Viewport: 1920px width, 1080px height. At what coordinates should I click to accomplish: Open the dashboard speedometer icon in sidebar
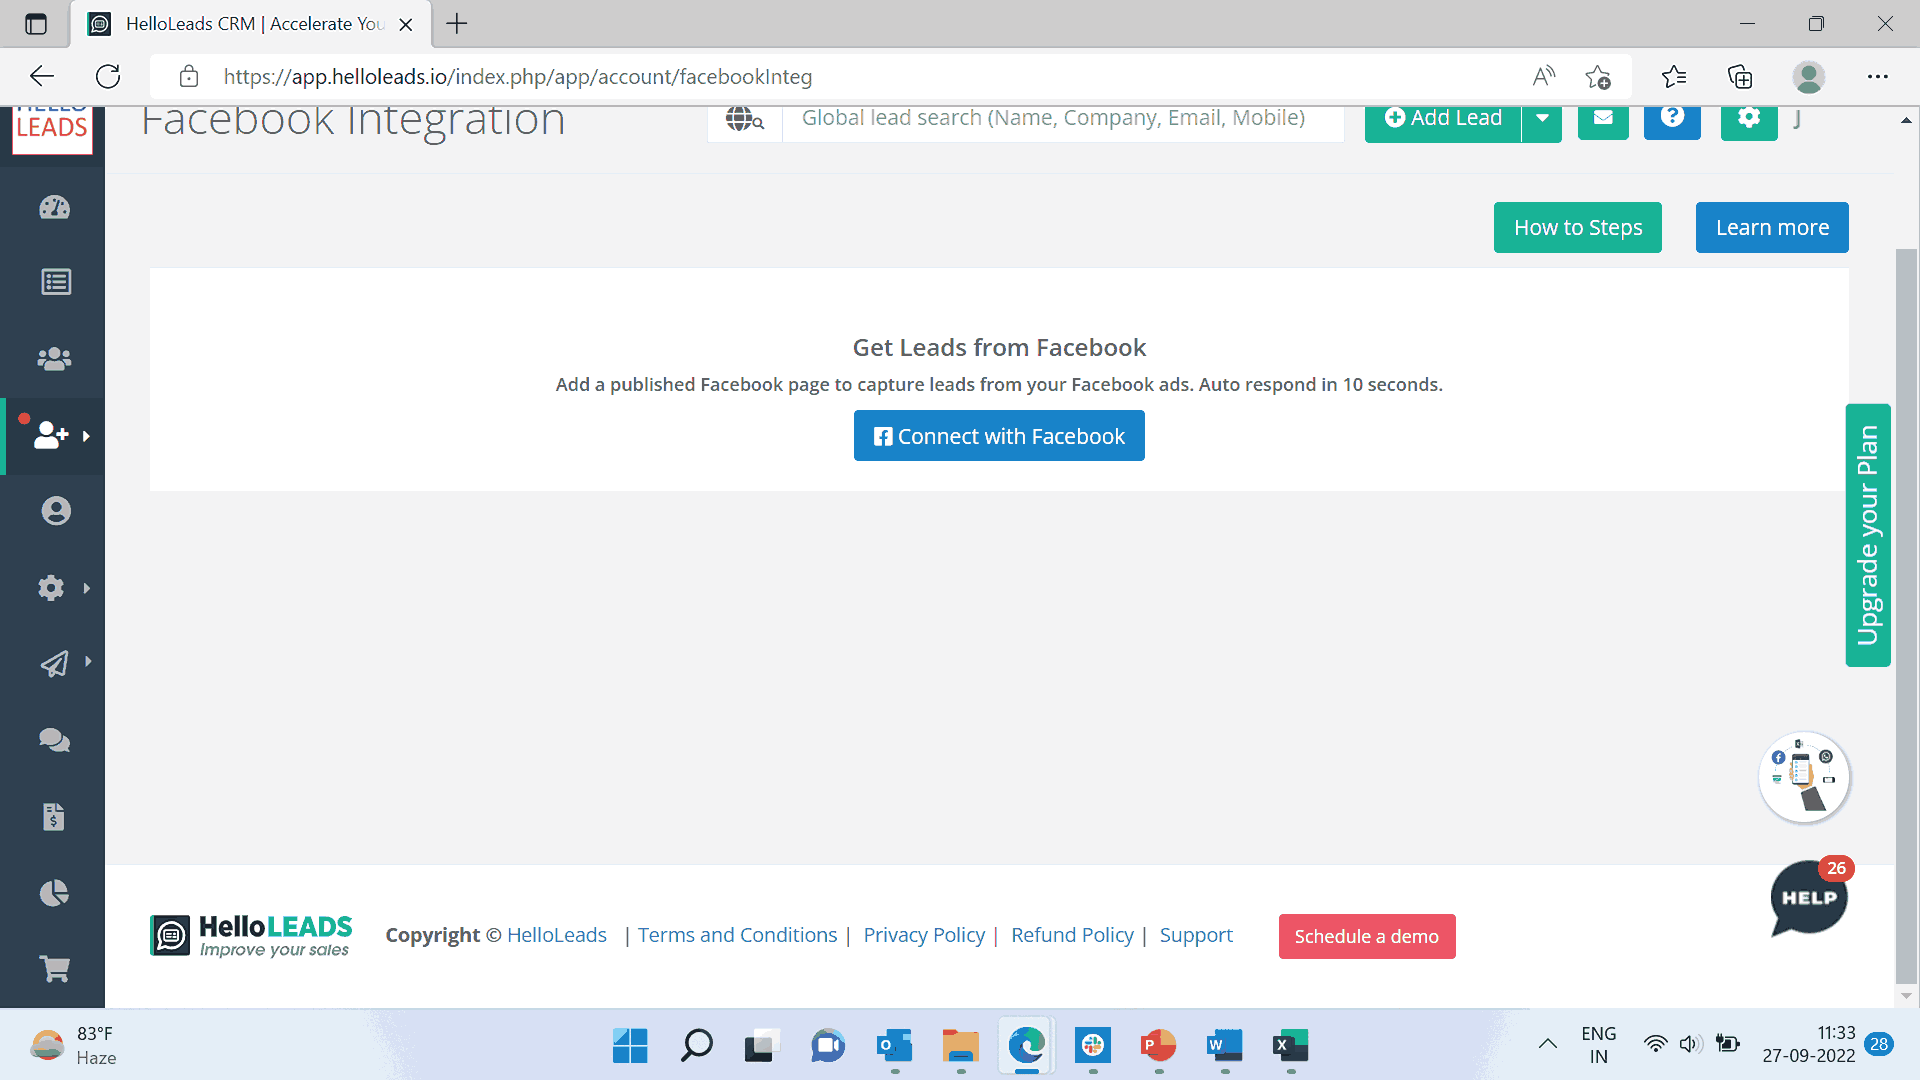[x=55, y=208]
